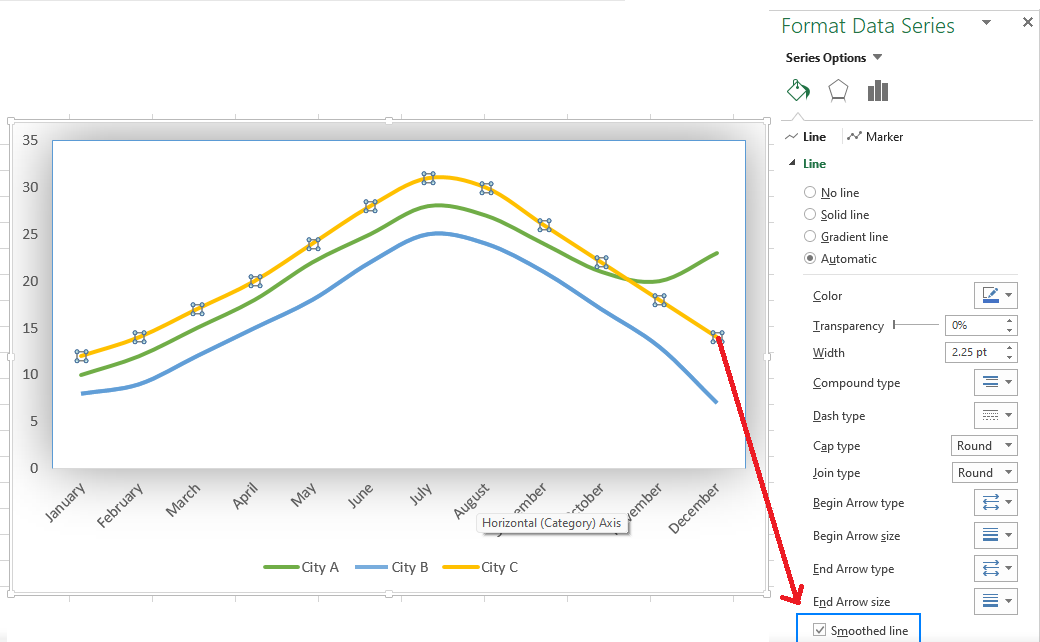
Task: Open the Join type dropdown
Action: point(983,472)
